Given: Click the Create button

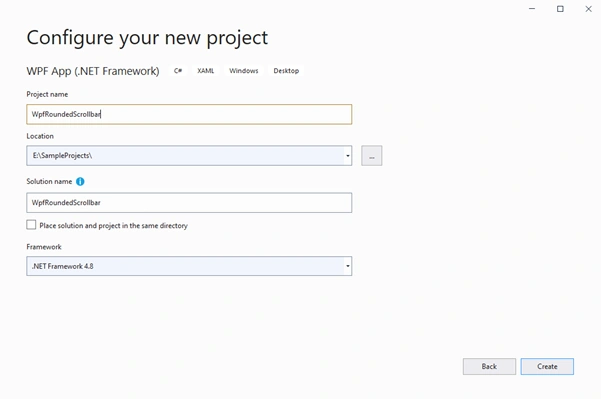Looking at the screenshot, I should 547,366.
